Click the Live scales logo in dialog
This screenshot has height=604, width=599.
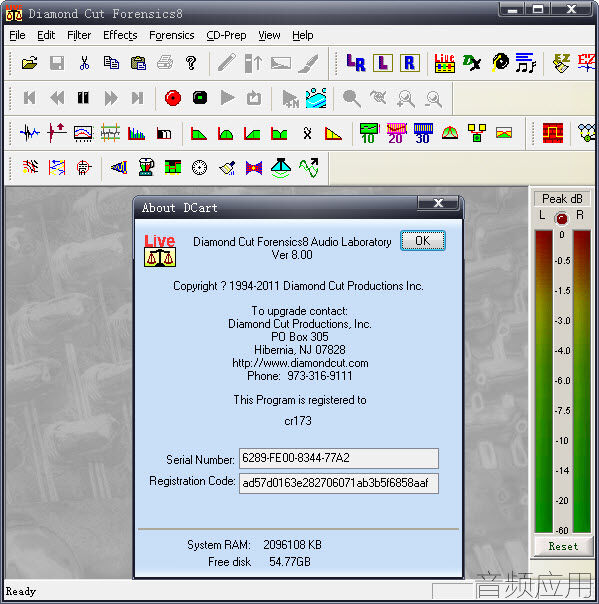click(x=160, y=251)
